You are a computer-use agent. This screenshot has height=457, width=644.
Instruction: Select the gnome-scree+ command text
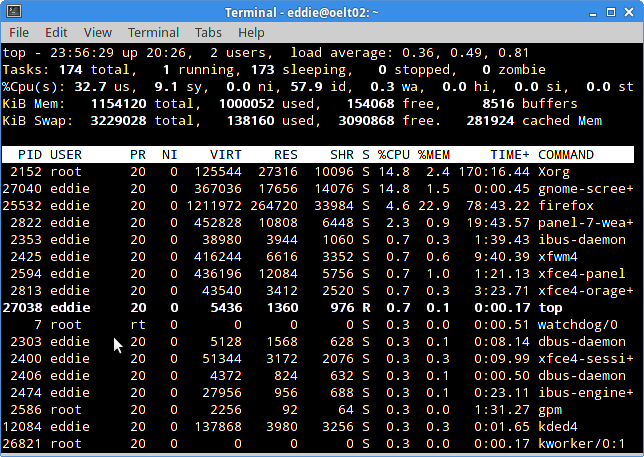(x=586, y=189)
